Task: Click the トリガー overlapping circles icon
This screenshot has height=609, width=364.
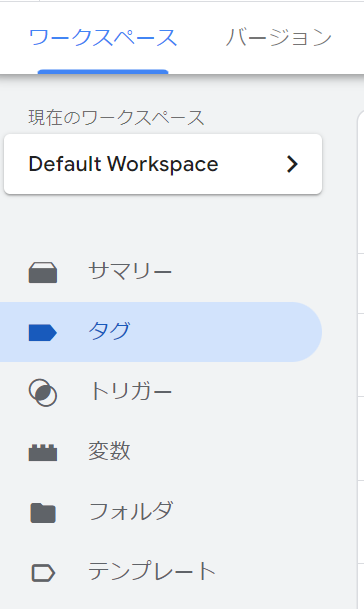Action: (x=43, y=393)
